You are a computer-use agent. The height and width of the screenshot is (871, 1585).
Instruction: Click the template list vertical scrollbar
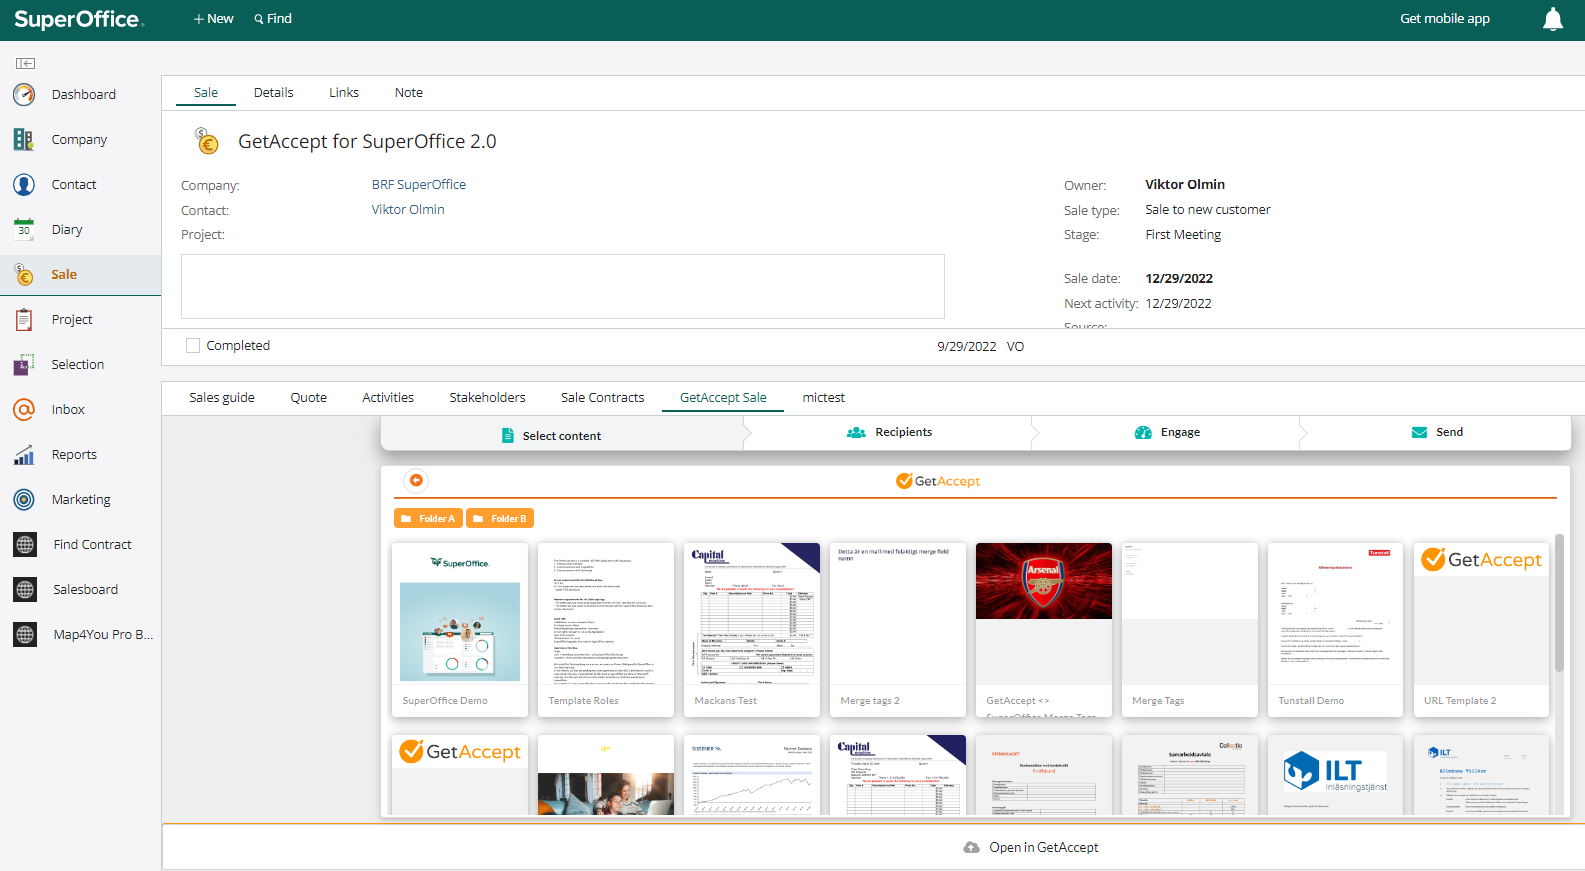tap(1558, 603)
